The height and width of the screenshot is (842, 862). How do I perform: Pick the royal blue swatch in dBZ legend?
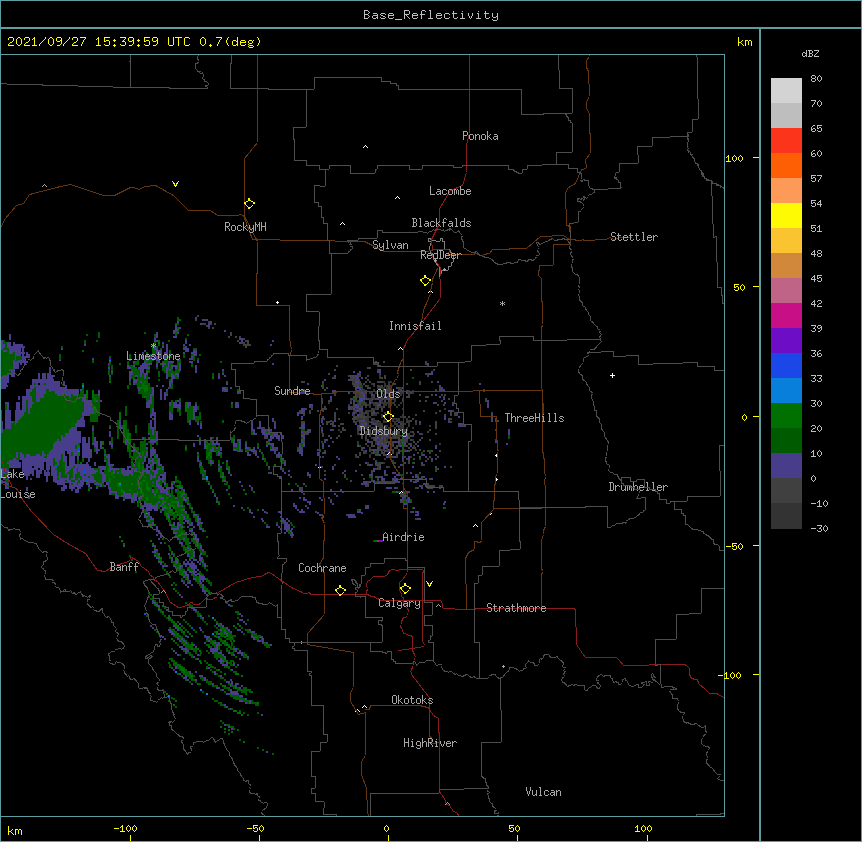[x=786, y=365]
